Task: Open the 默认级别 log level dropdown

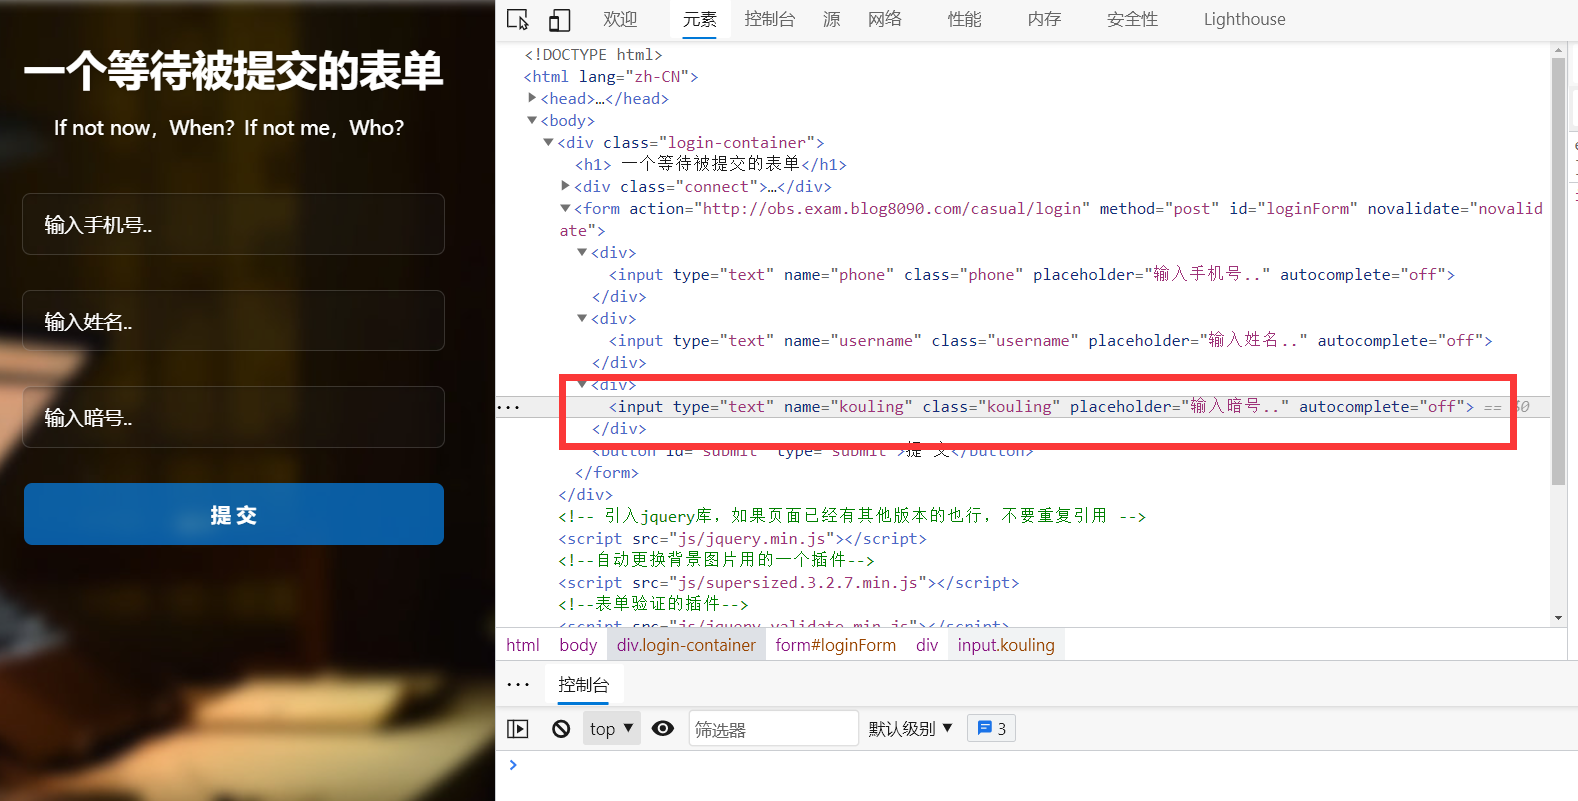Action: point(910,729)
